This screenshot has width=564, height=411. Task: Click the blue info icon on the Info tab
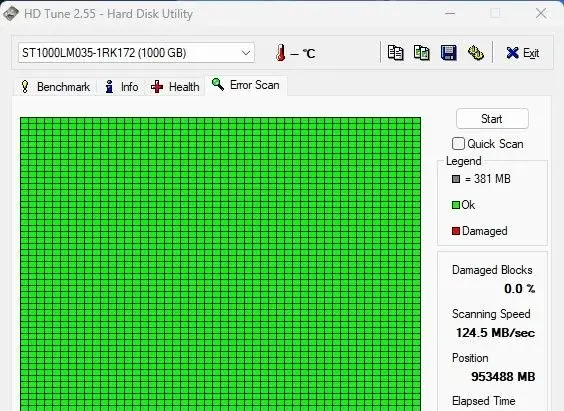pyautogui.click(x=109, y=87)
